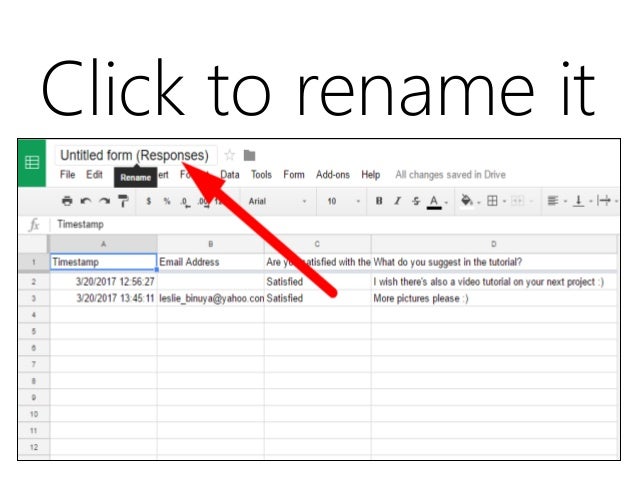Open the Arial font dropdown
This screenshot has height=479, width=638.
(x=277, y=201)
